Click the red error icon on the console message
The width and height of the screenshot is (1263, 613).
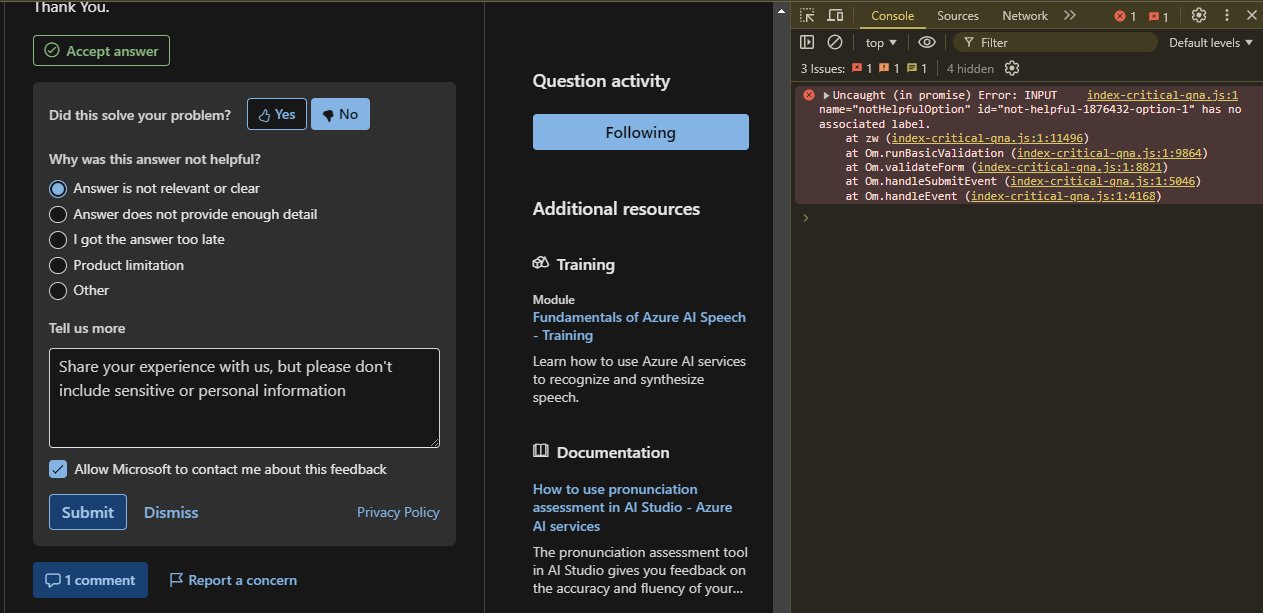point(808,95)
